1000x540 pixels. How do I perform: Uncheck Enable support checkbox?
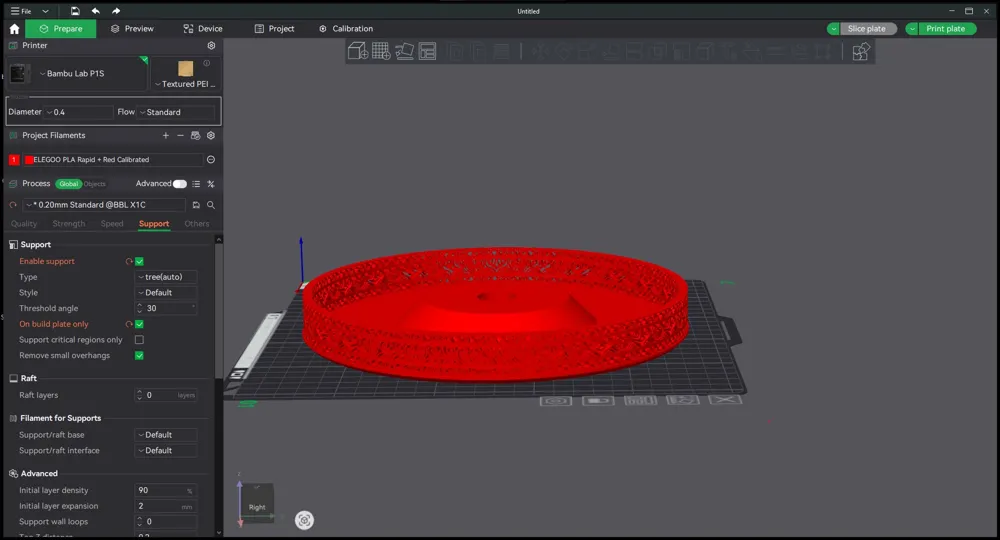[139, 261]
